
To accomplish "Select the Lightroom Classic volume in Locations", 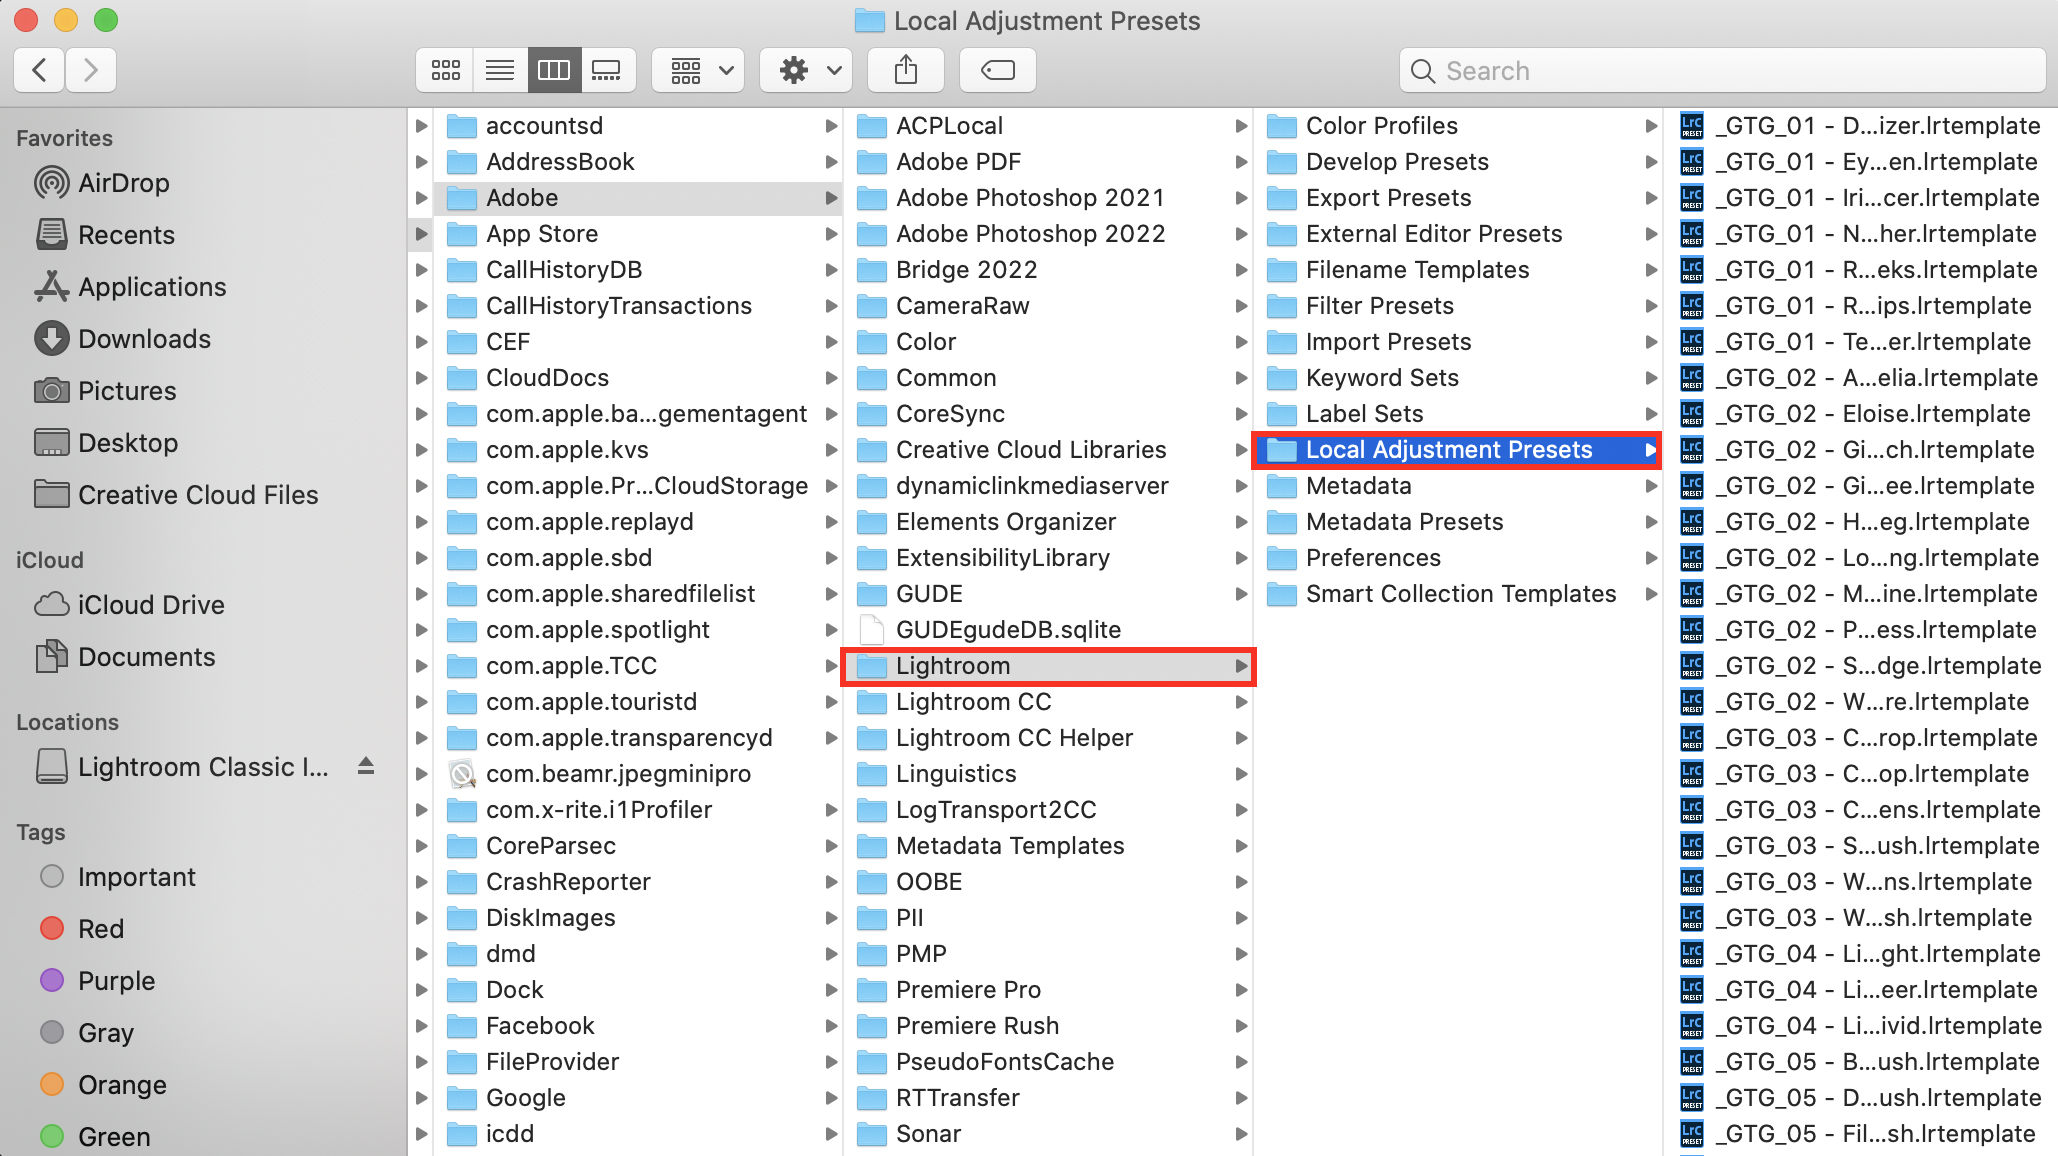I will tap(203, 767).
